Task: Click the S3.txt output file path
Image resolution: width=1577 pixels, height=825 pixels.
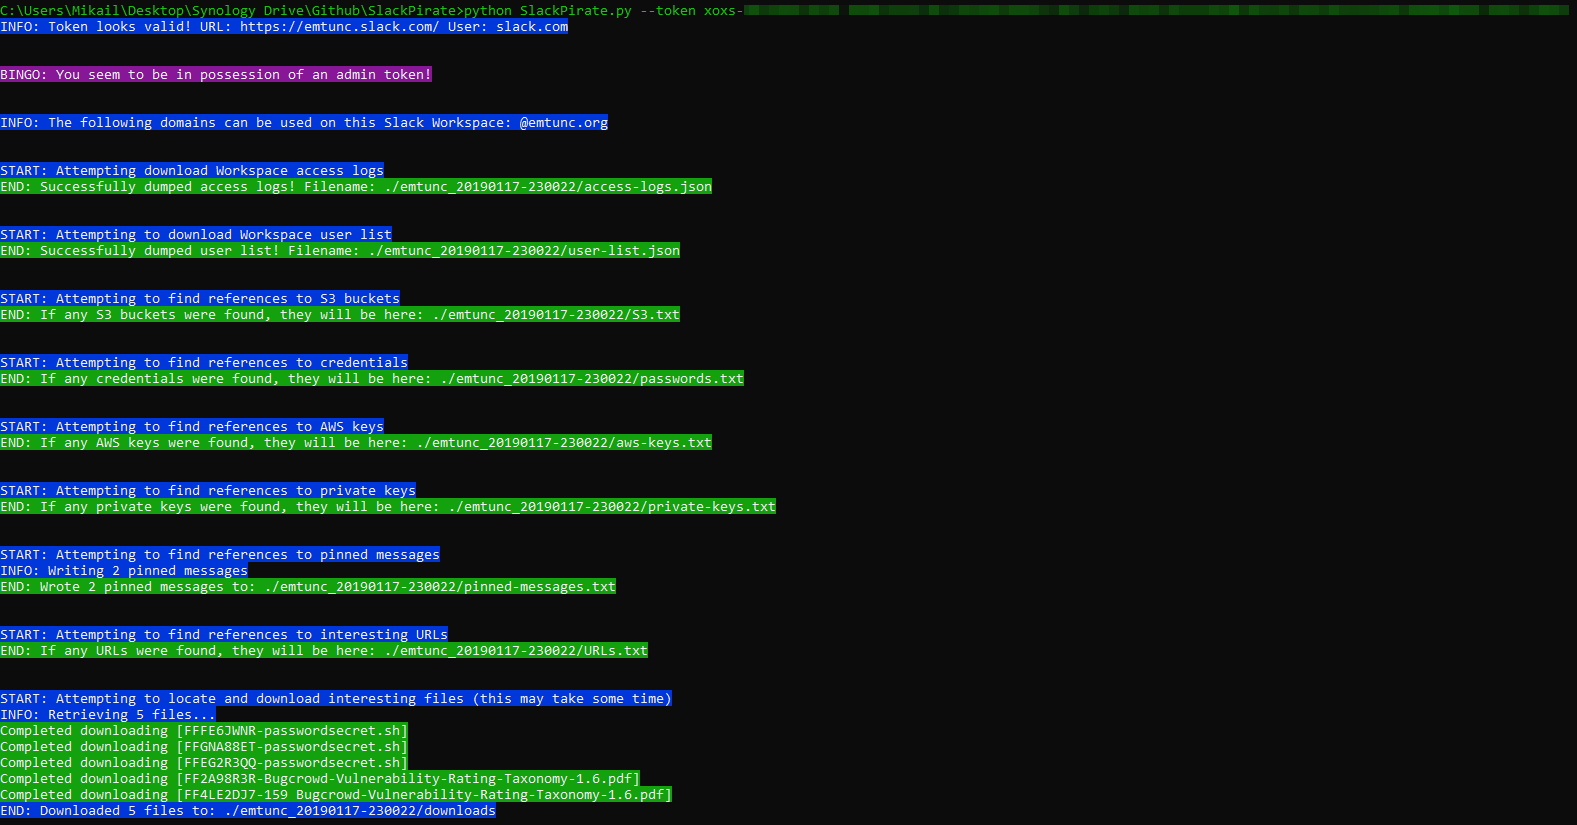Action: 556,315
